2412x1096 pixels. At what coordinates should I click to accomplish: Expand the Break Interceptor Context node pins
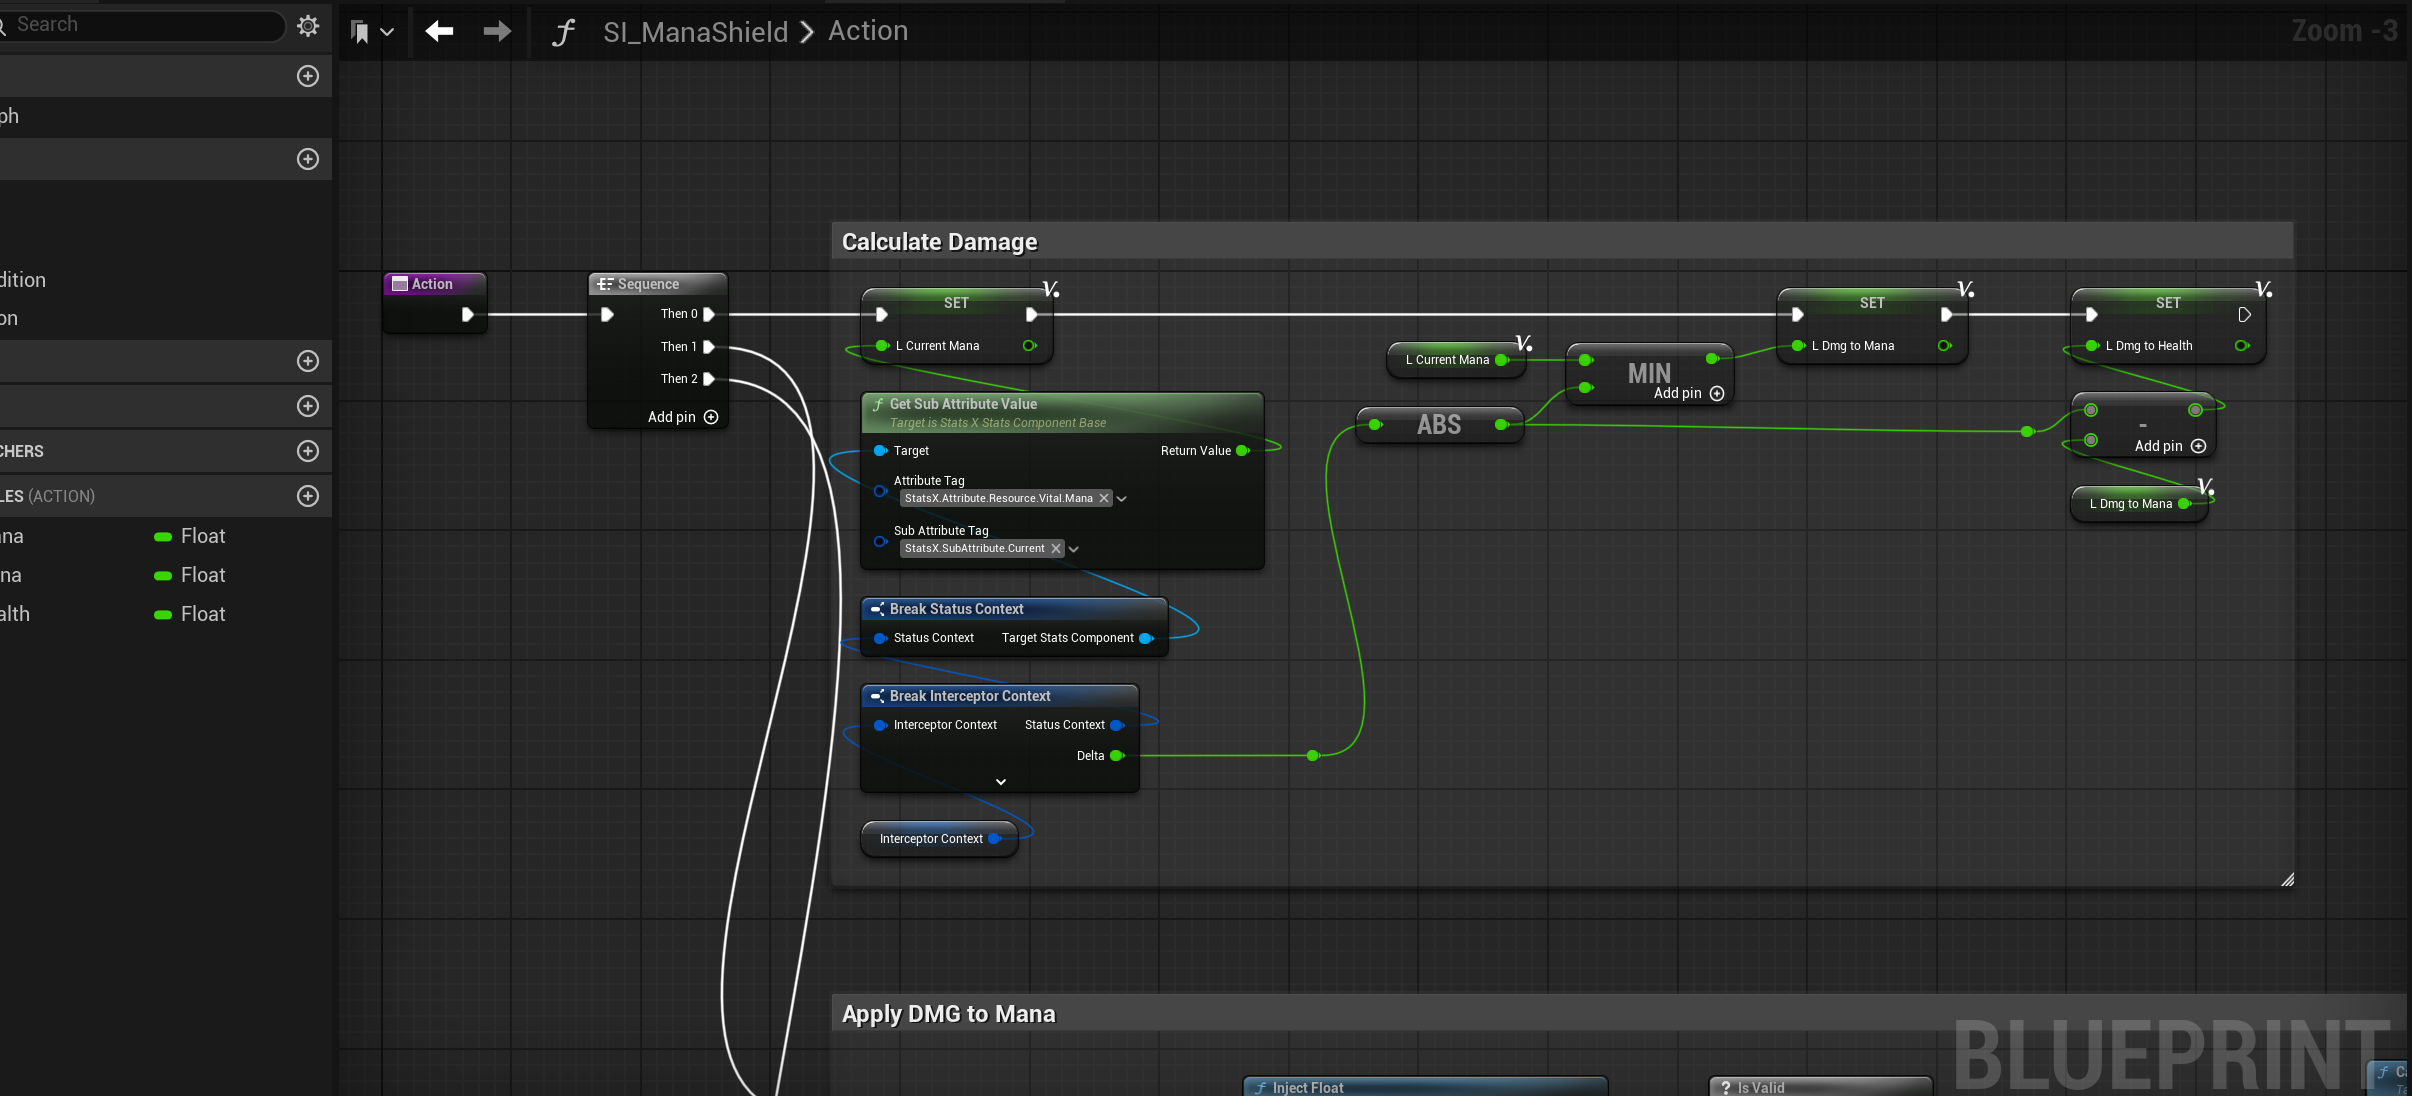(1000, 782)
